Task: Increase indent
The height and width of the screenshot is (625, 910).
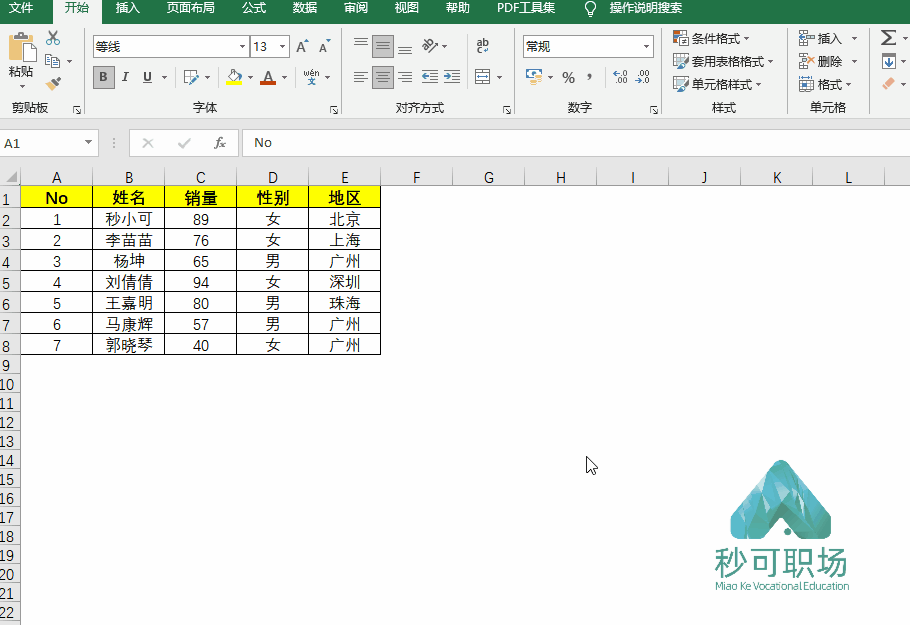Action: (452, 77)
